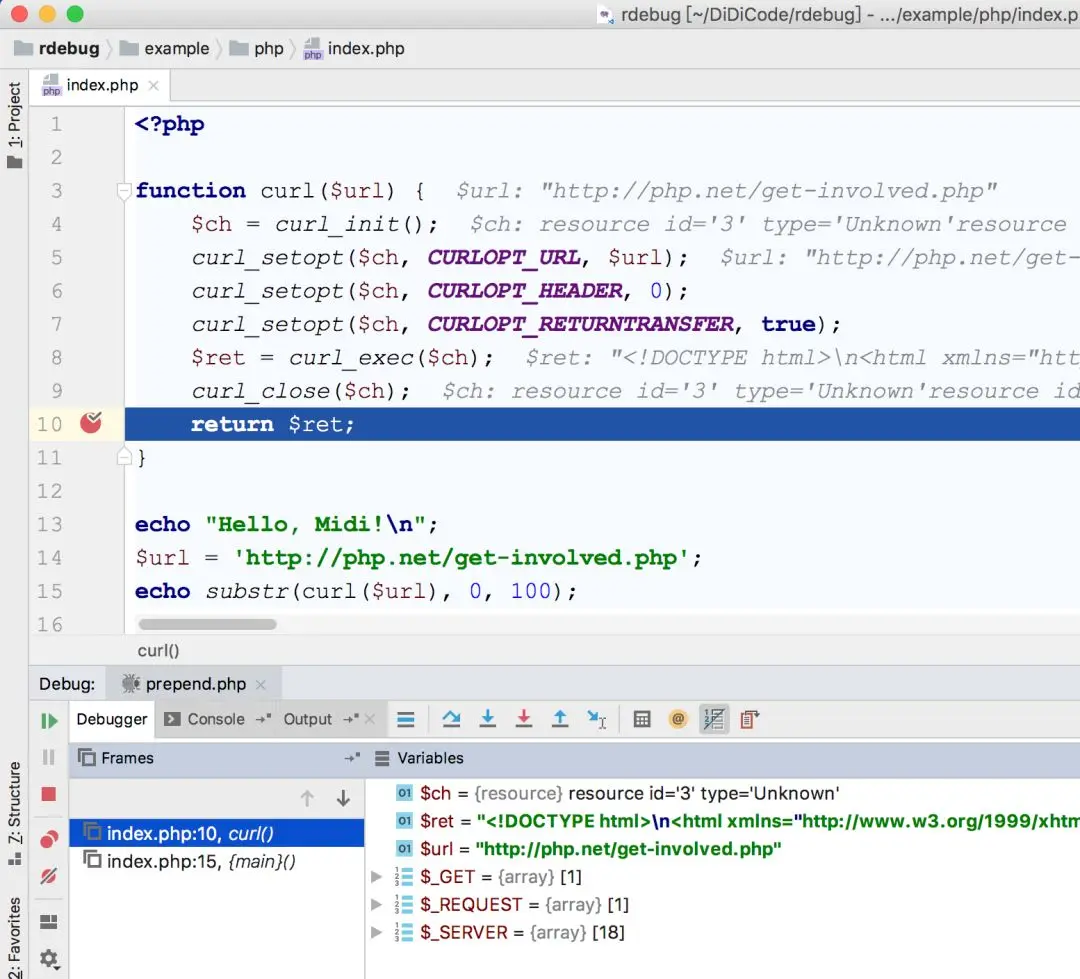
Task: Open the Project tool window
Action: pos(14,125)
